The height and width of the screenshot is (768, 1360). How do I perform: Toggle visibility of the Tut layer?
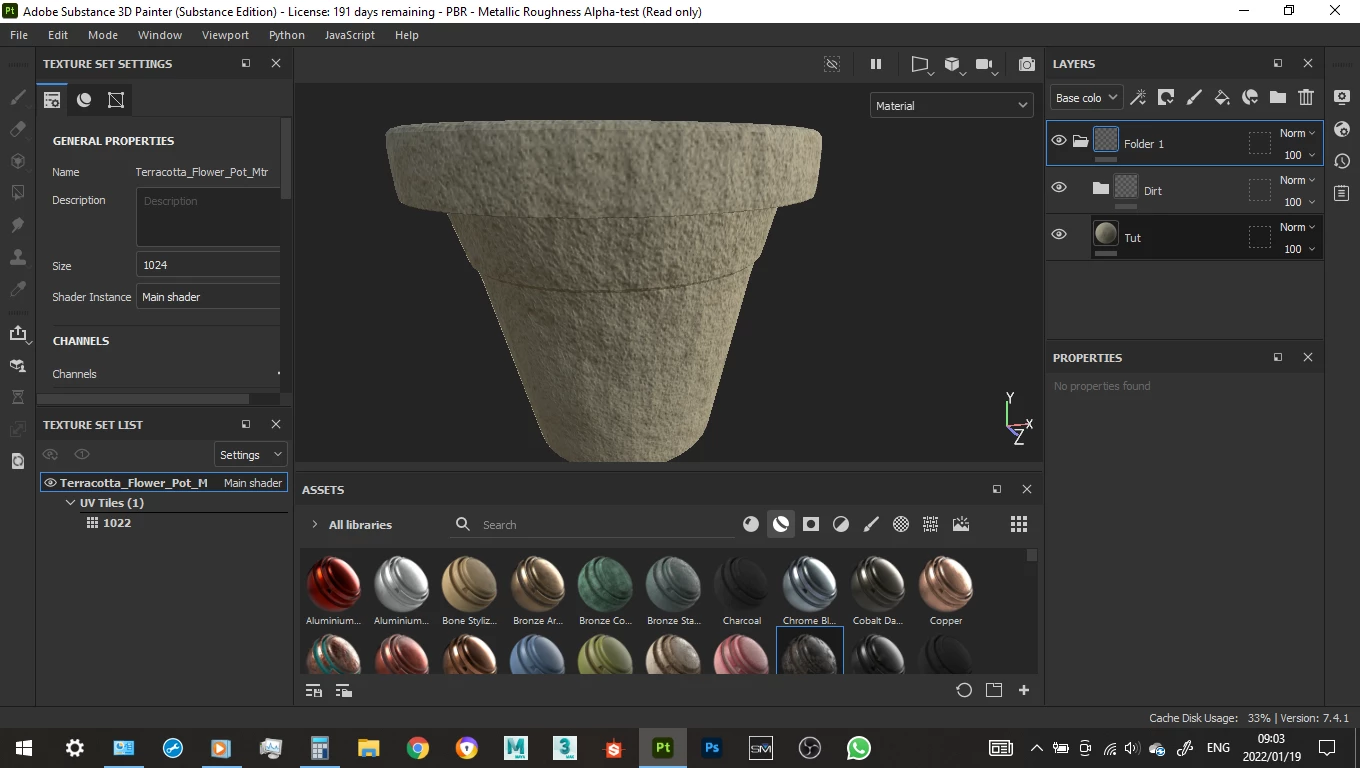pos(1059,234)
